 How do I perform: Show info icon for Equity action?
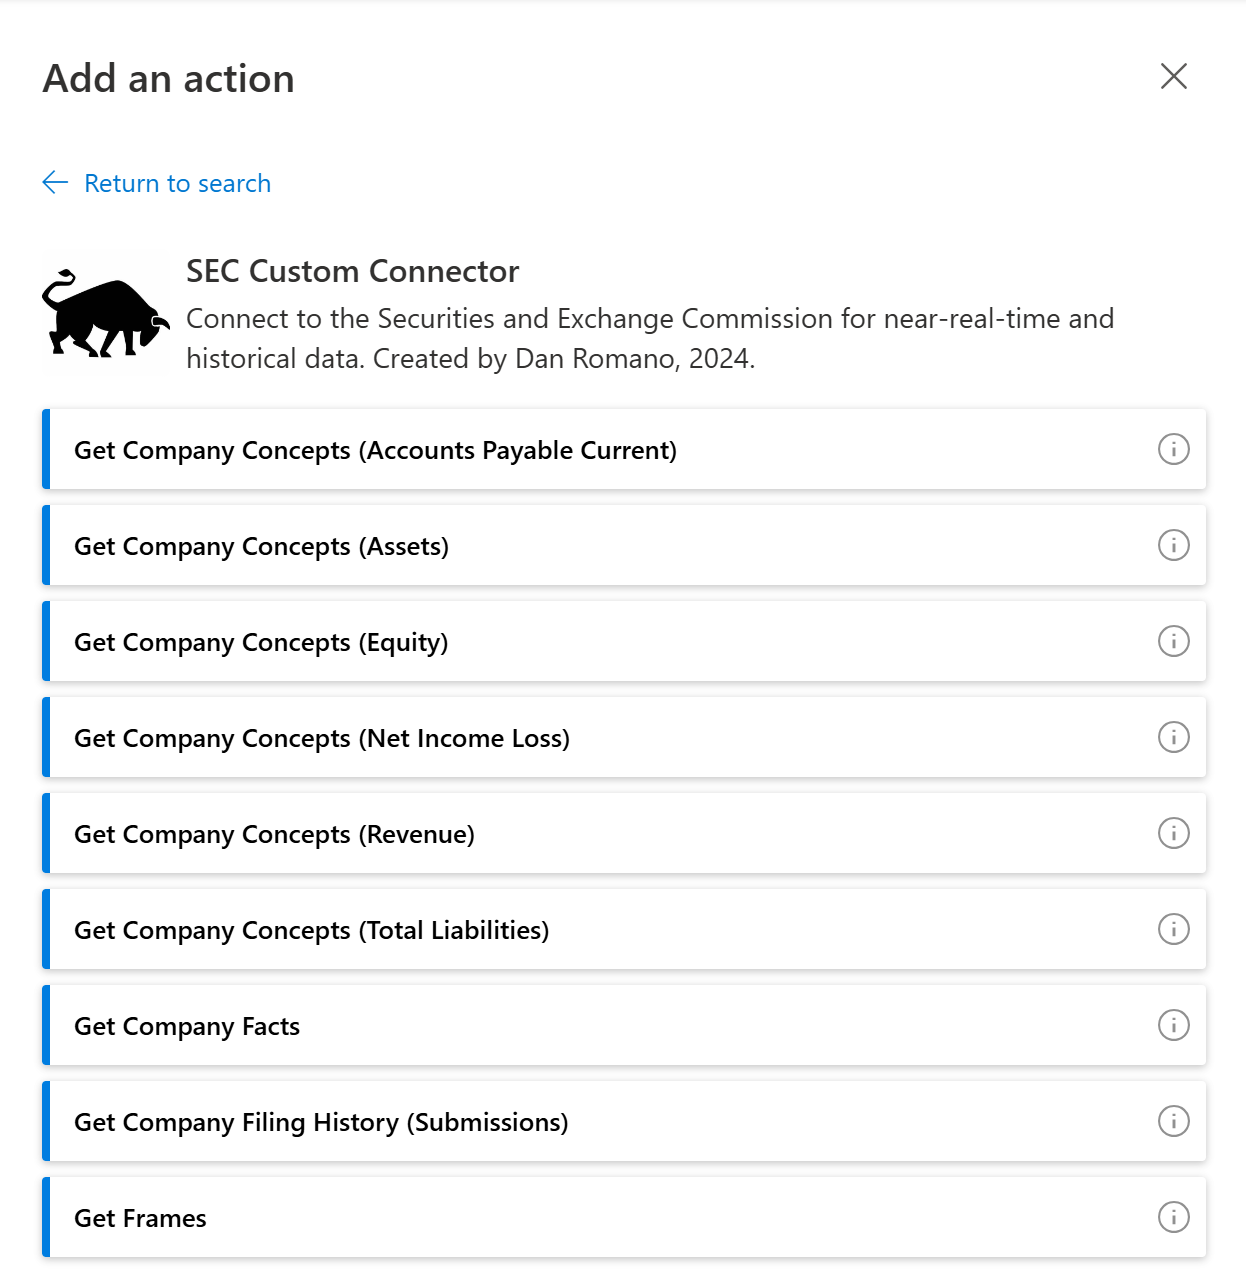(x=1173, y=641)
